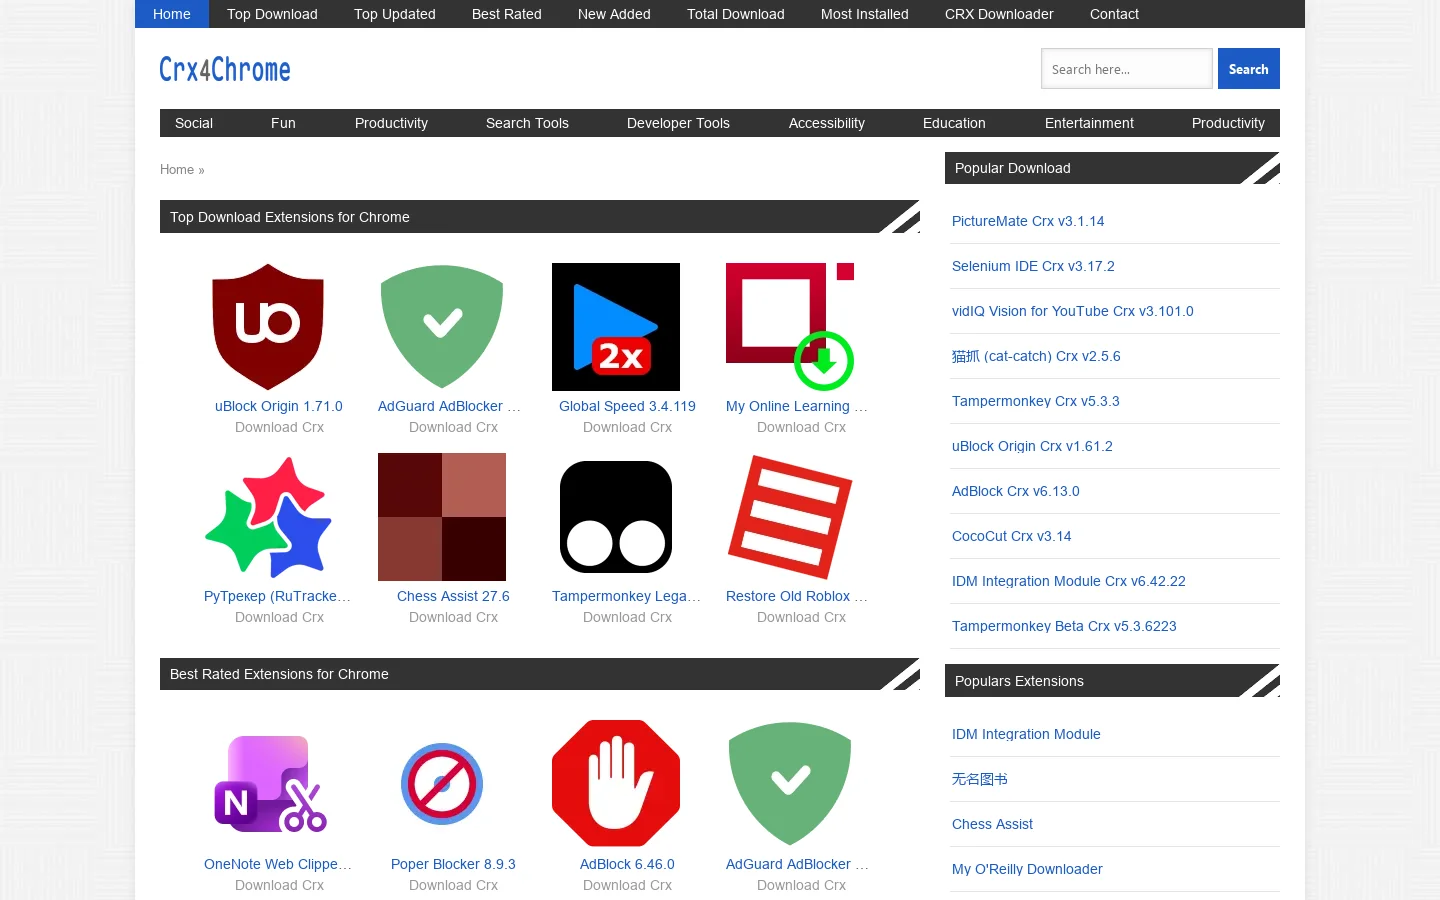Open the Global Speed 2x icon

[616, 327]
